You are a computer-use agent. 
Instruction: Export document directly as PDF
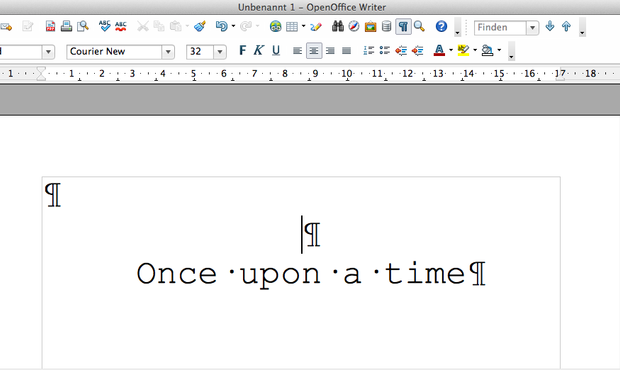(50, 26)
